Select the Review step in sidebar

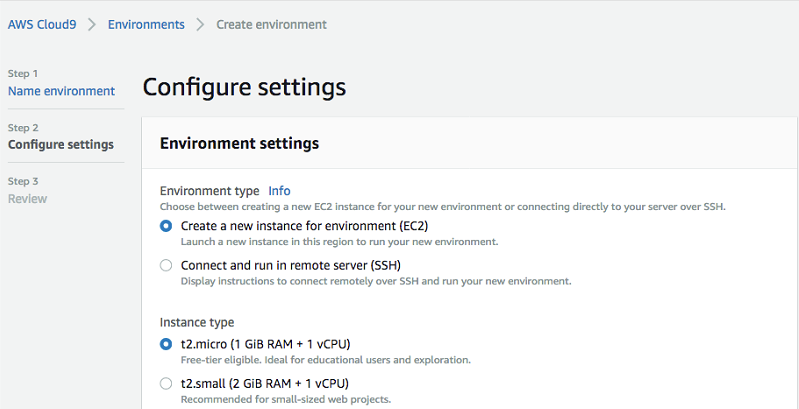click(28, 199)
